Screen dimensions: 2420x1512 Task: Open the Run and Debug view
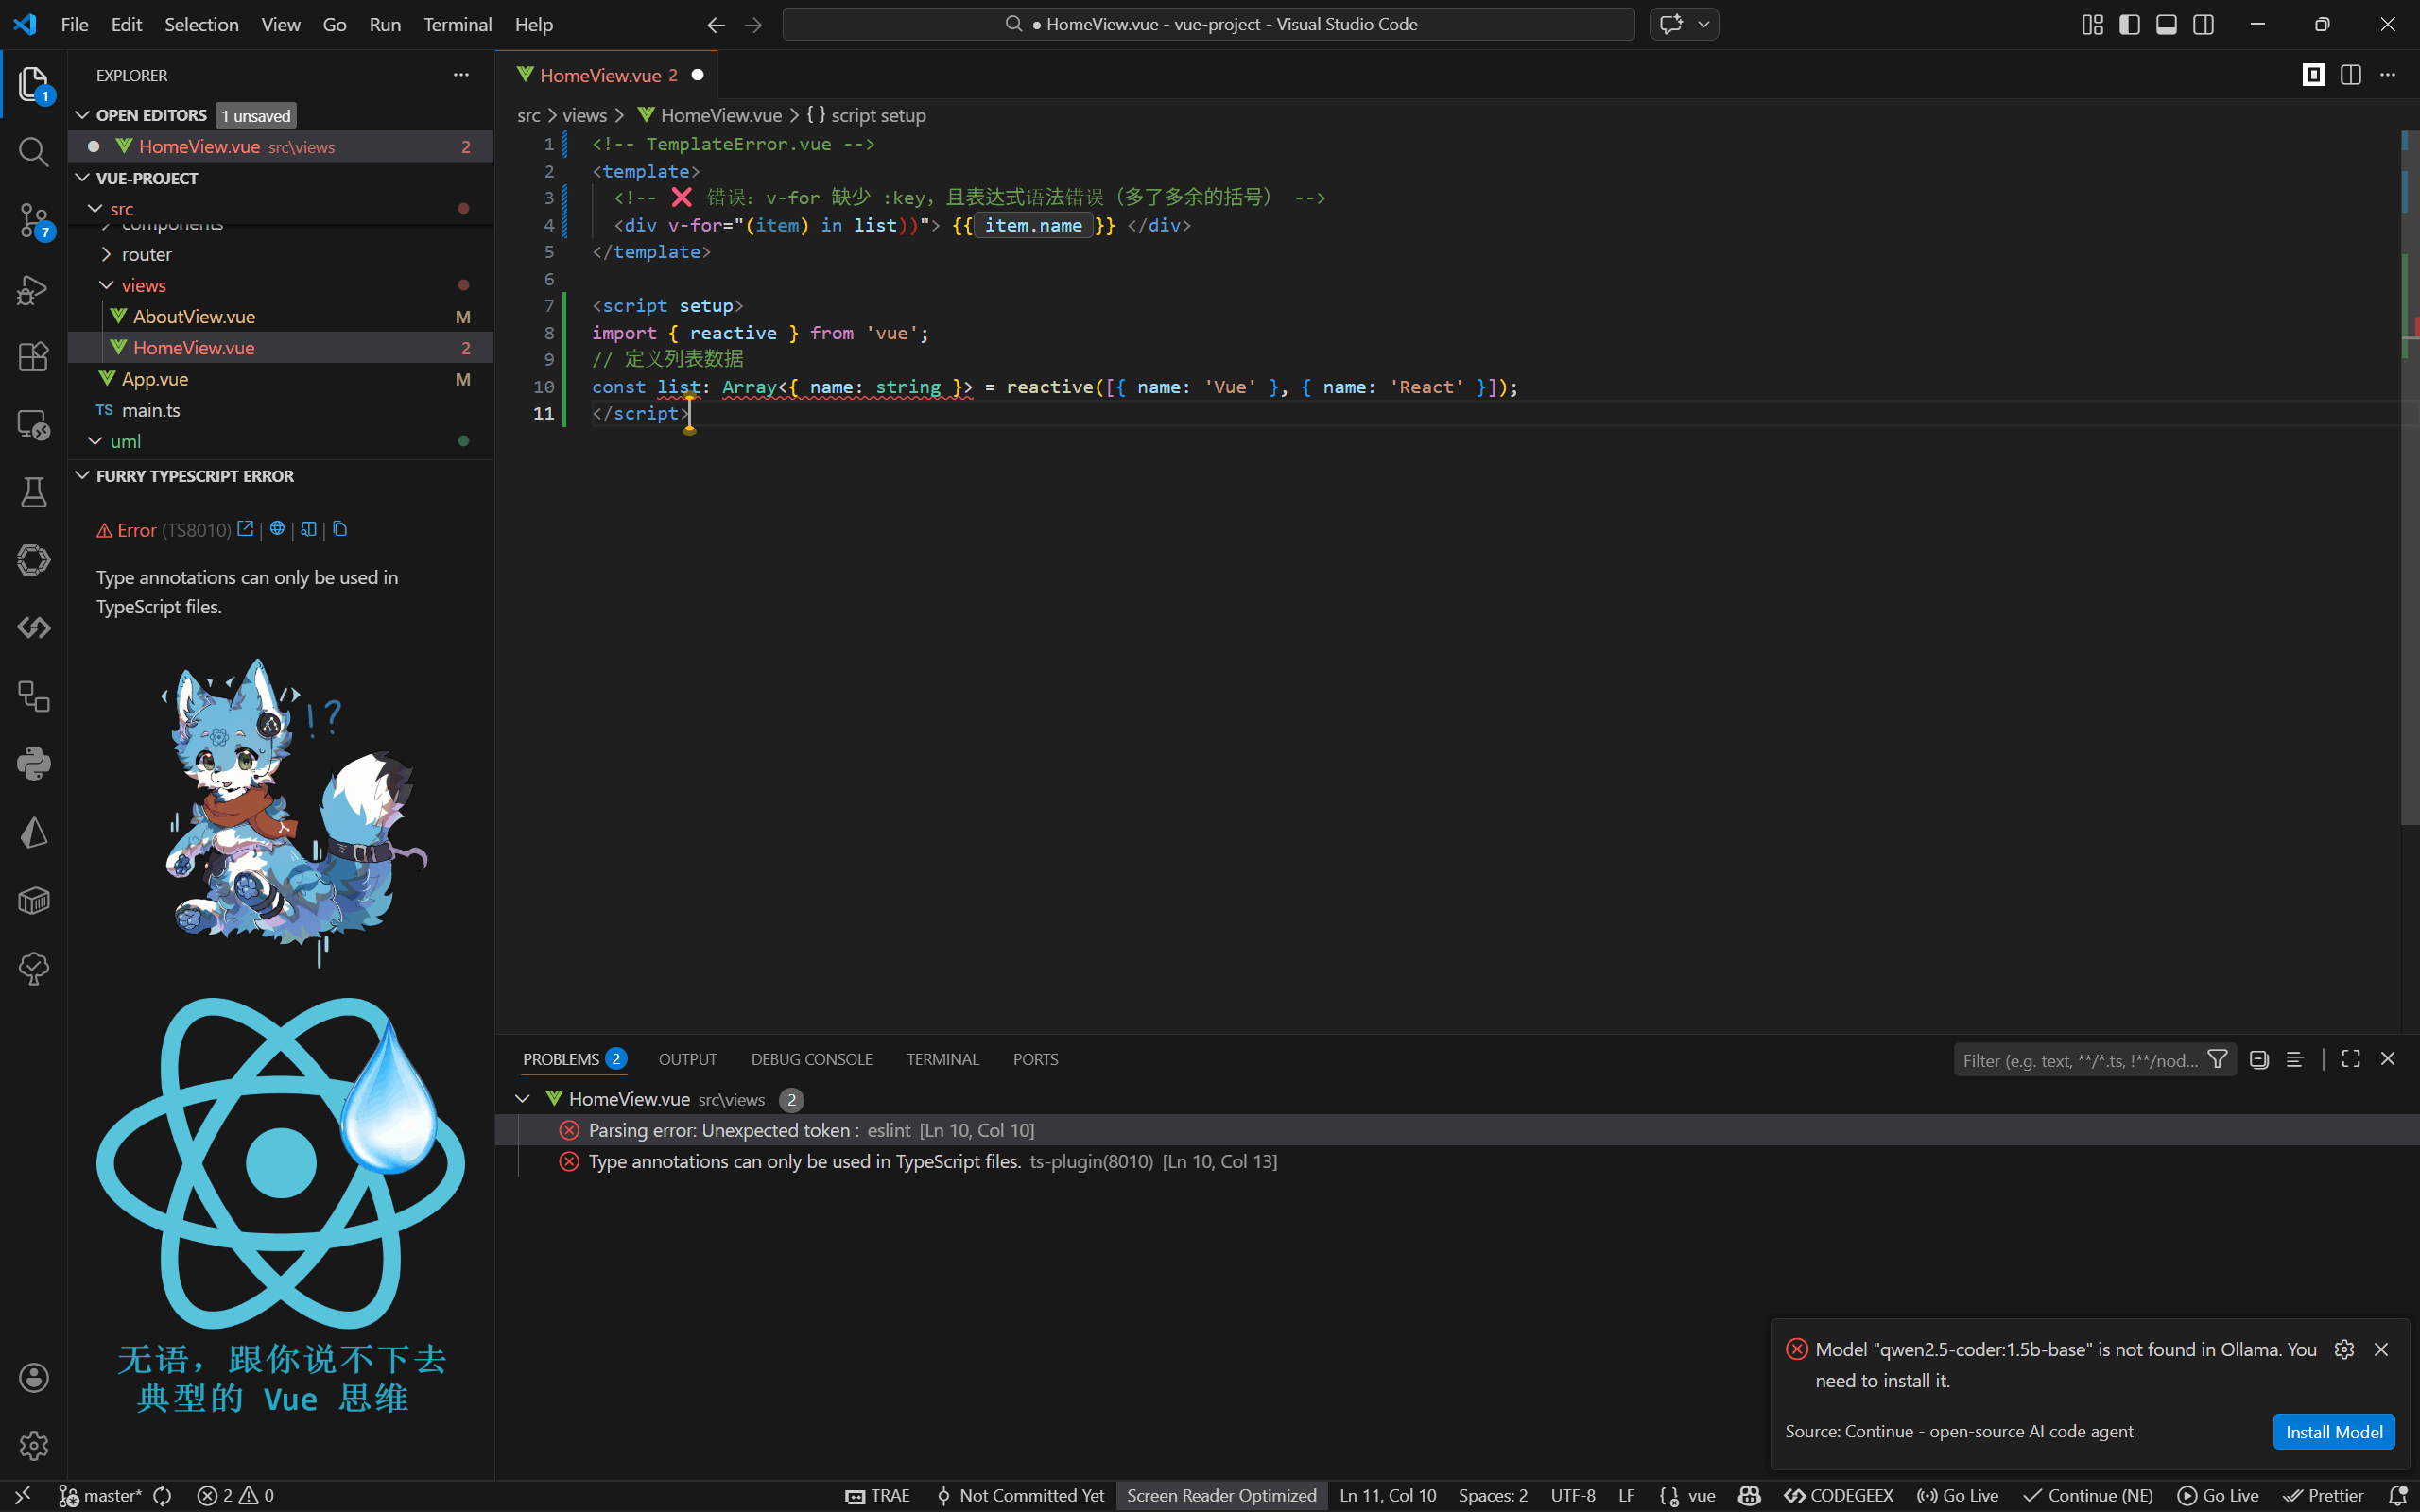pyautogui.click(x=33, y=290)
